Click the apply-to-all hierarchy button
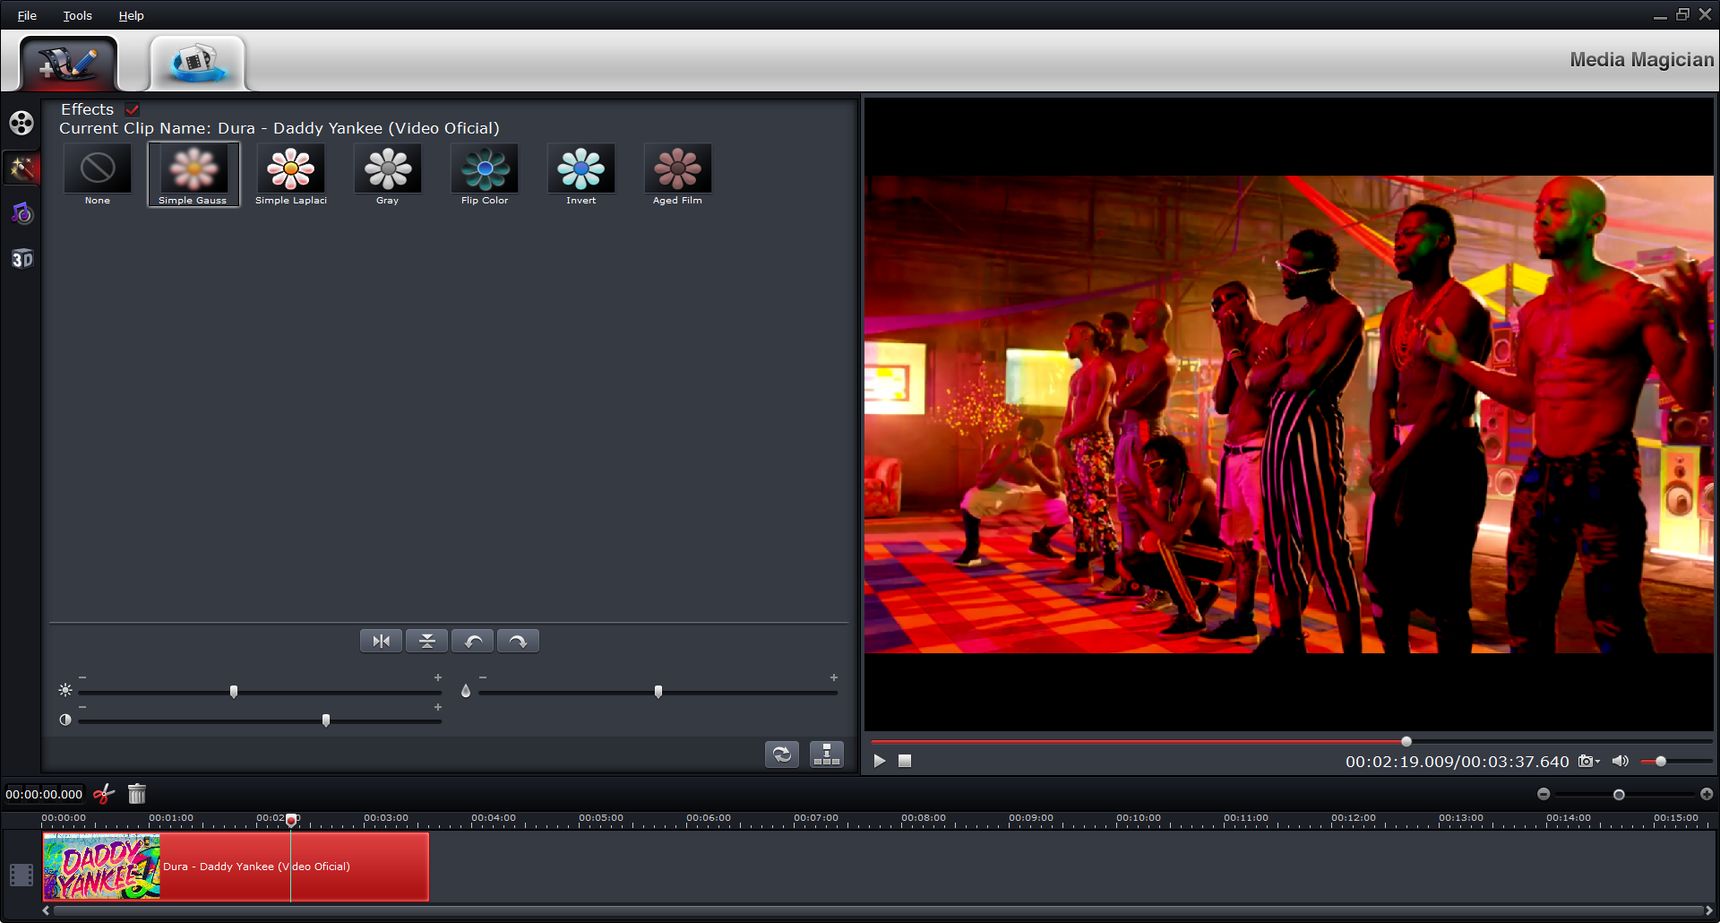1720x923 pixels. coord(826,754)
